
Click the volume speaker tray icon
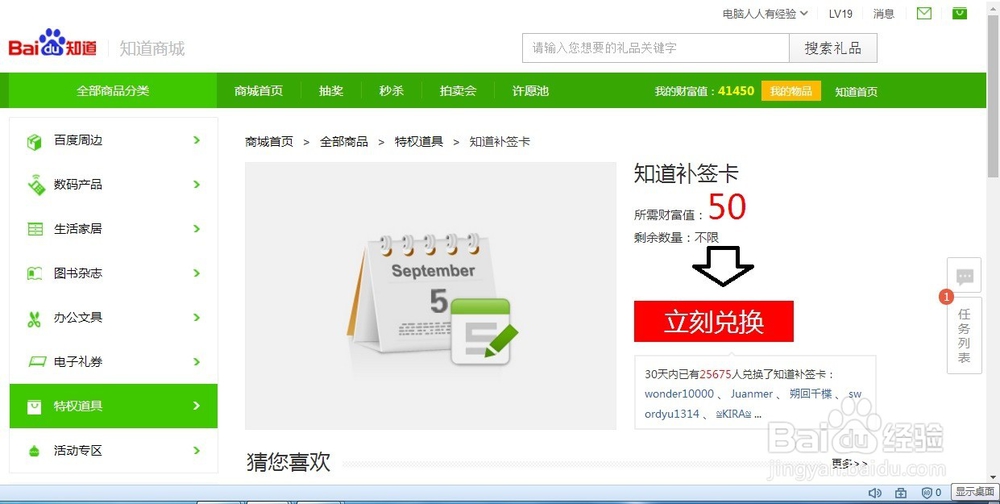875,493
